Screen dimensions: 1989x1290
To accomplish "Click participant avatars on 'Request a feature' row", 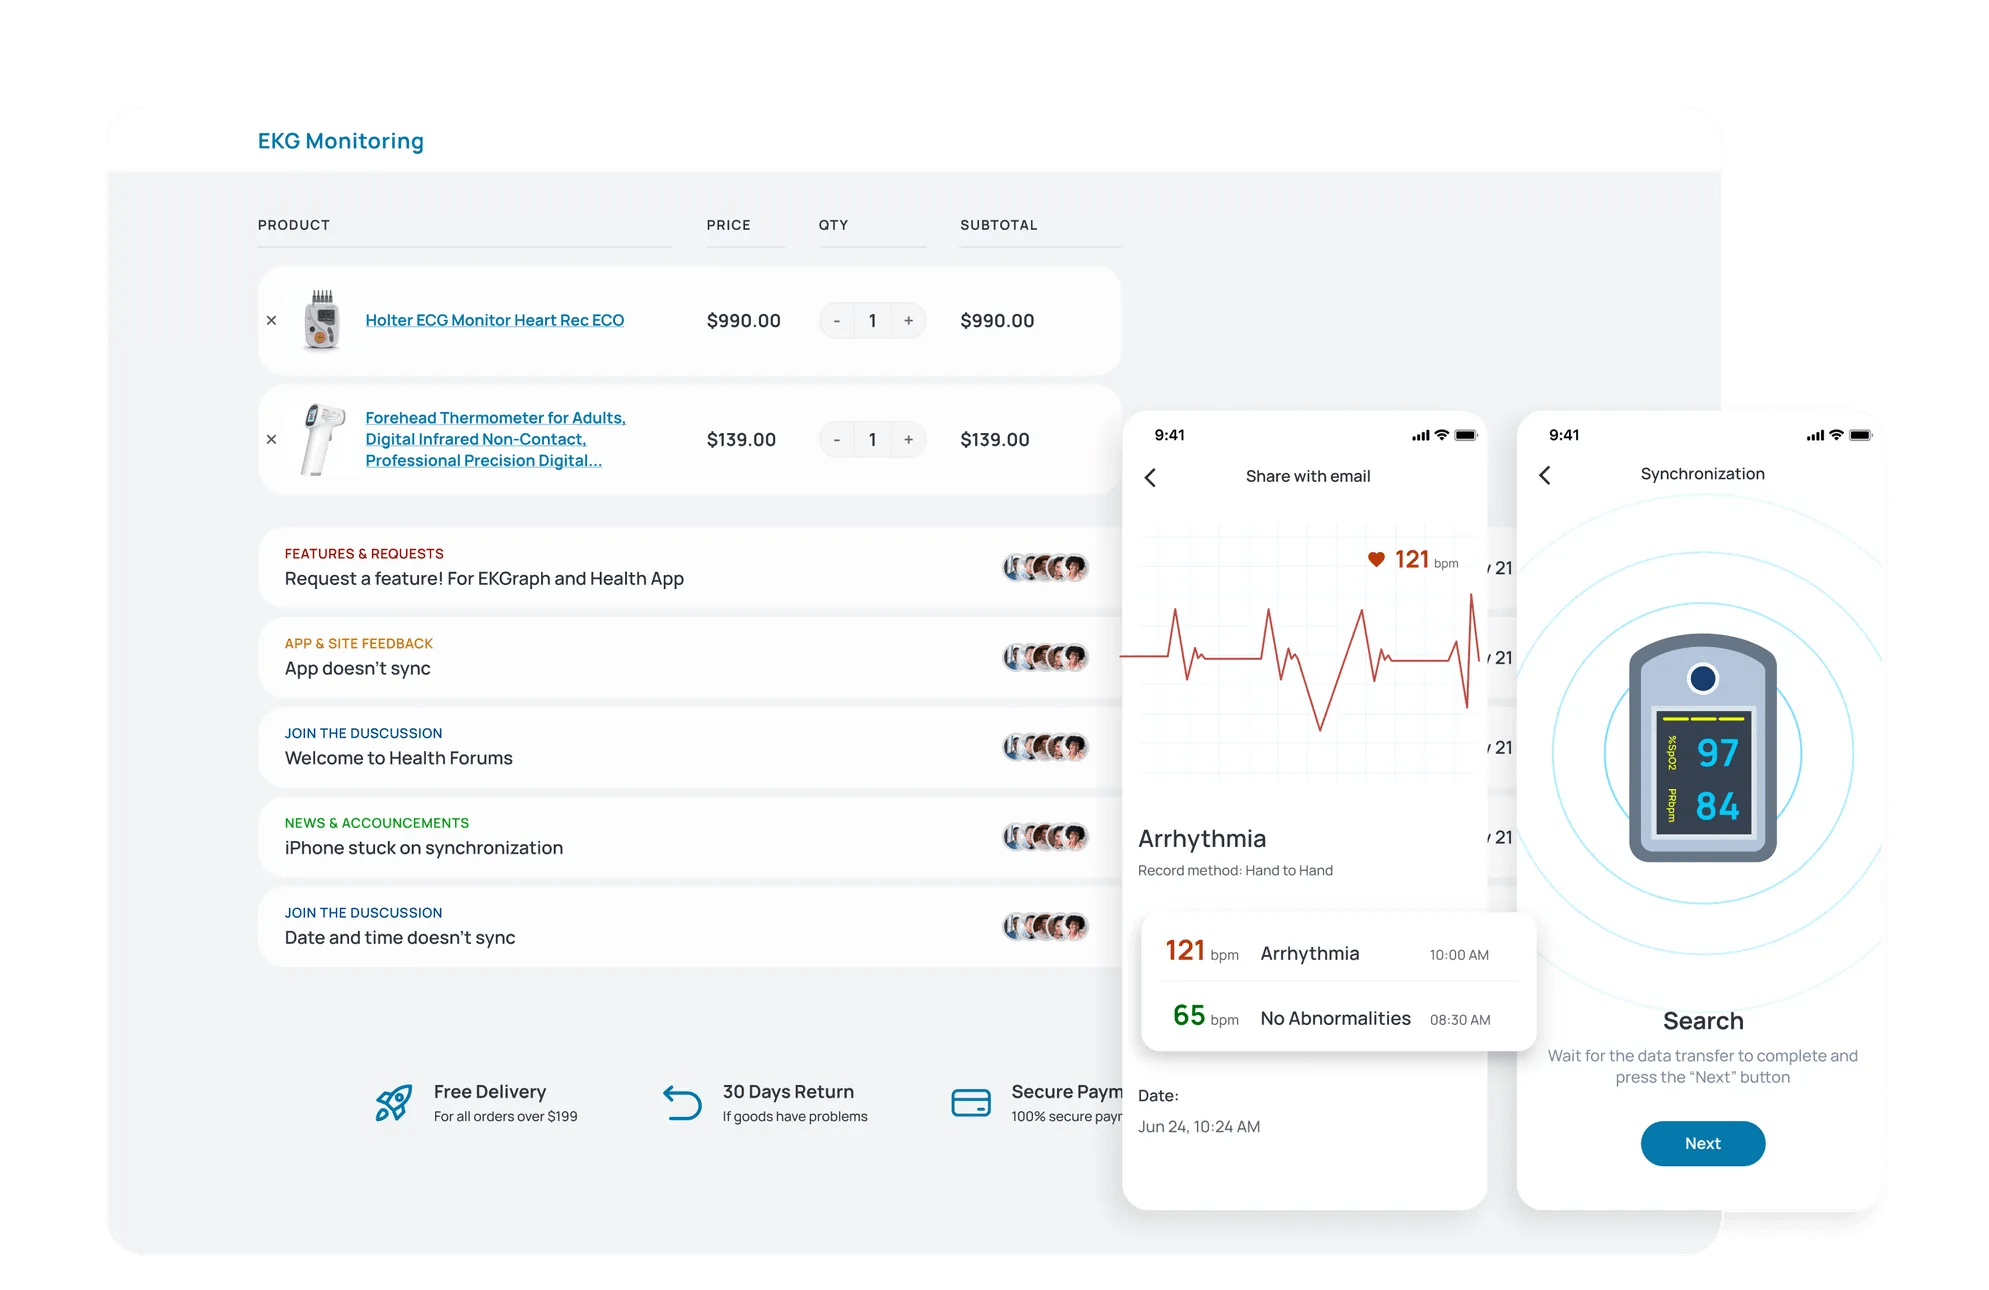I will (x=1045, y=568).
